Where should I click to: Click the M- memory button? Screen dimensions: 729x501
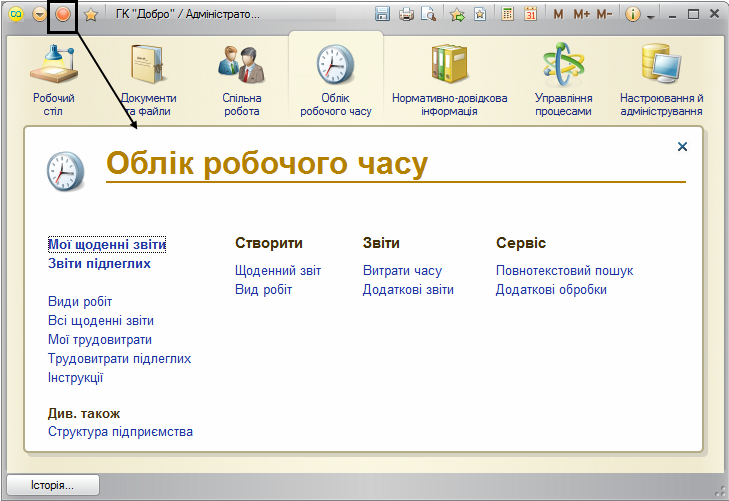pyautogui.click(x=604, y=15)
